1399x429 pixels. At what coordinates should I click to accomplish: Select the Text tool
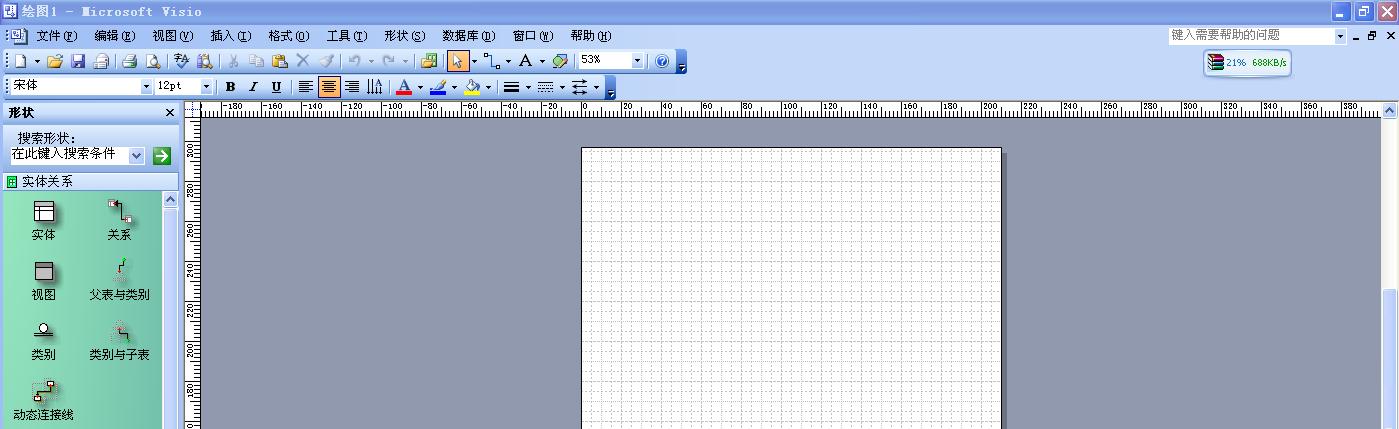[x=526, y=61]
